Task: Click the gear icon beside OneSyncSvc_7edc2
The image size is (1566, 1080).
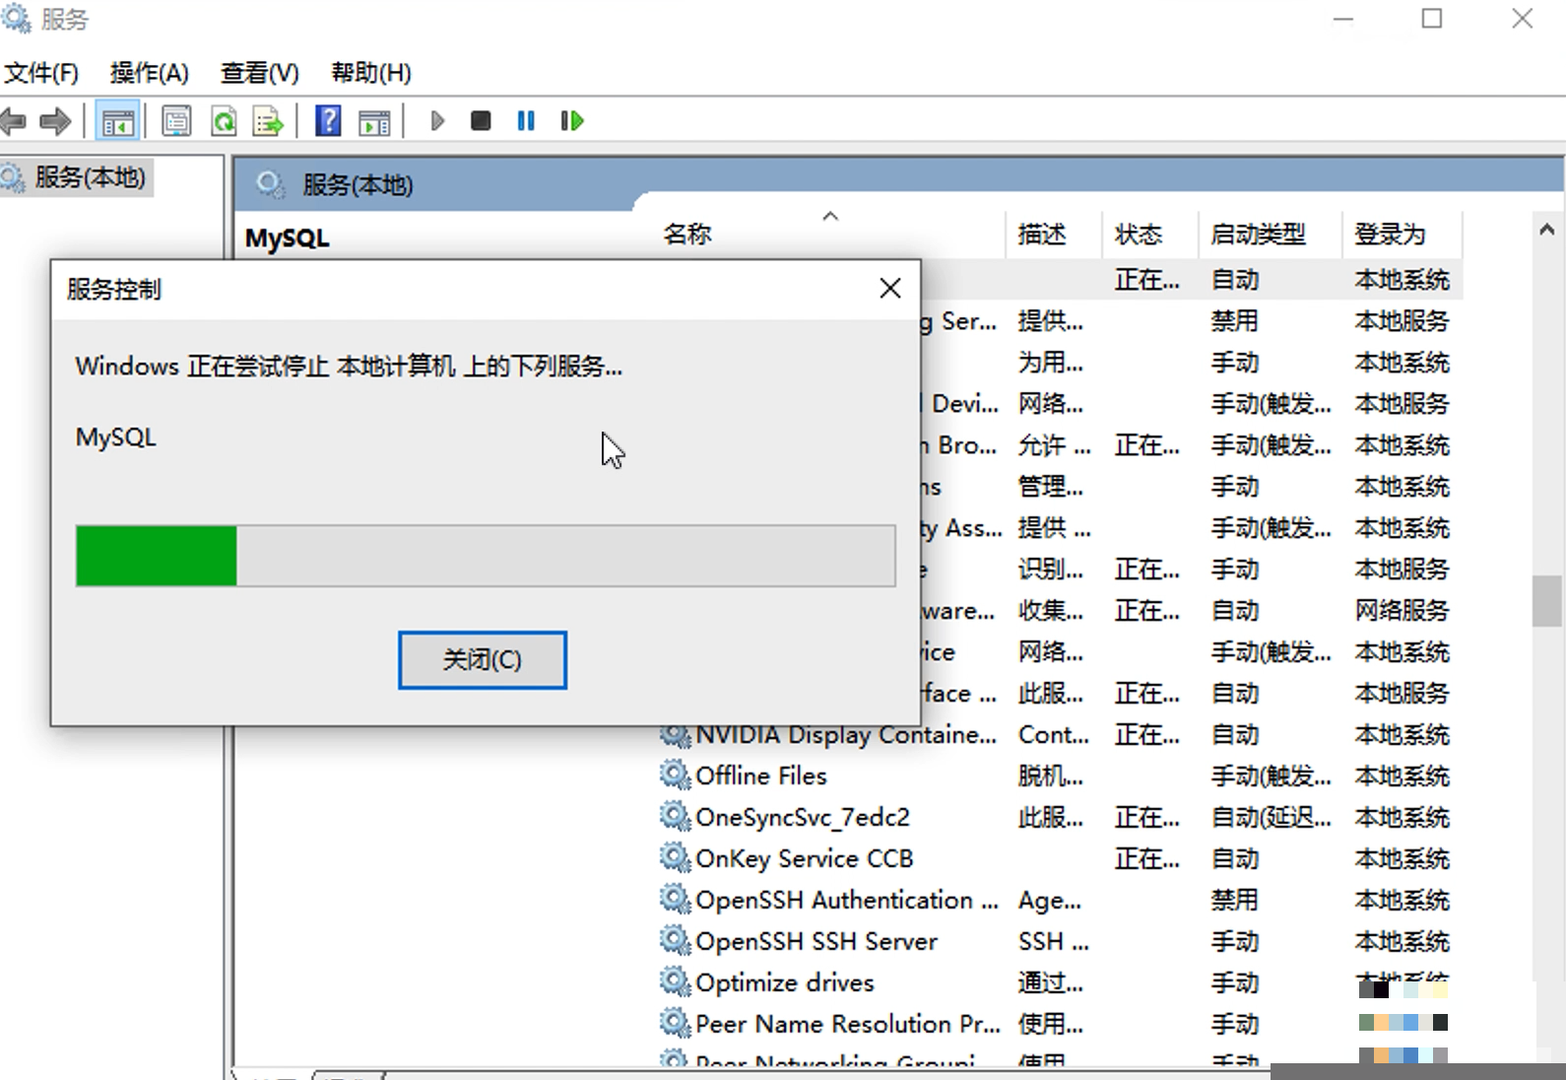Action: tap(676, 817)
